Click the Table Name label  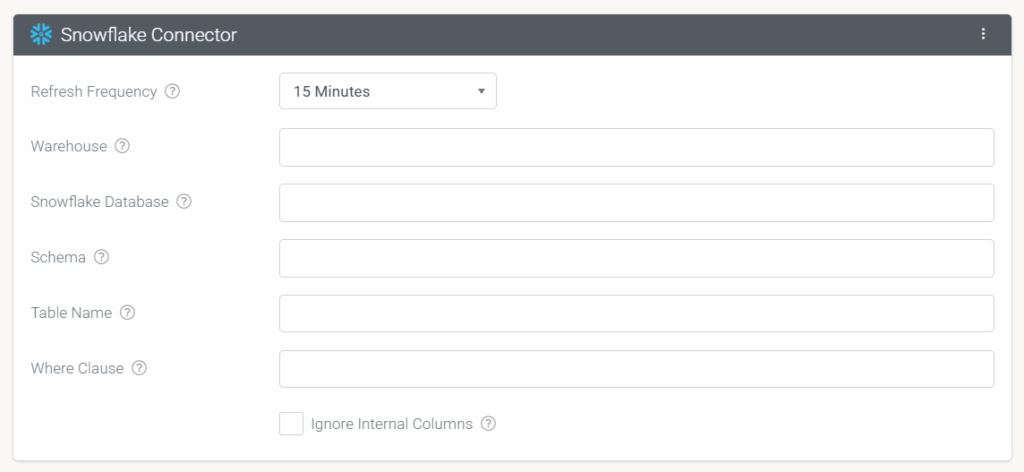71,313
